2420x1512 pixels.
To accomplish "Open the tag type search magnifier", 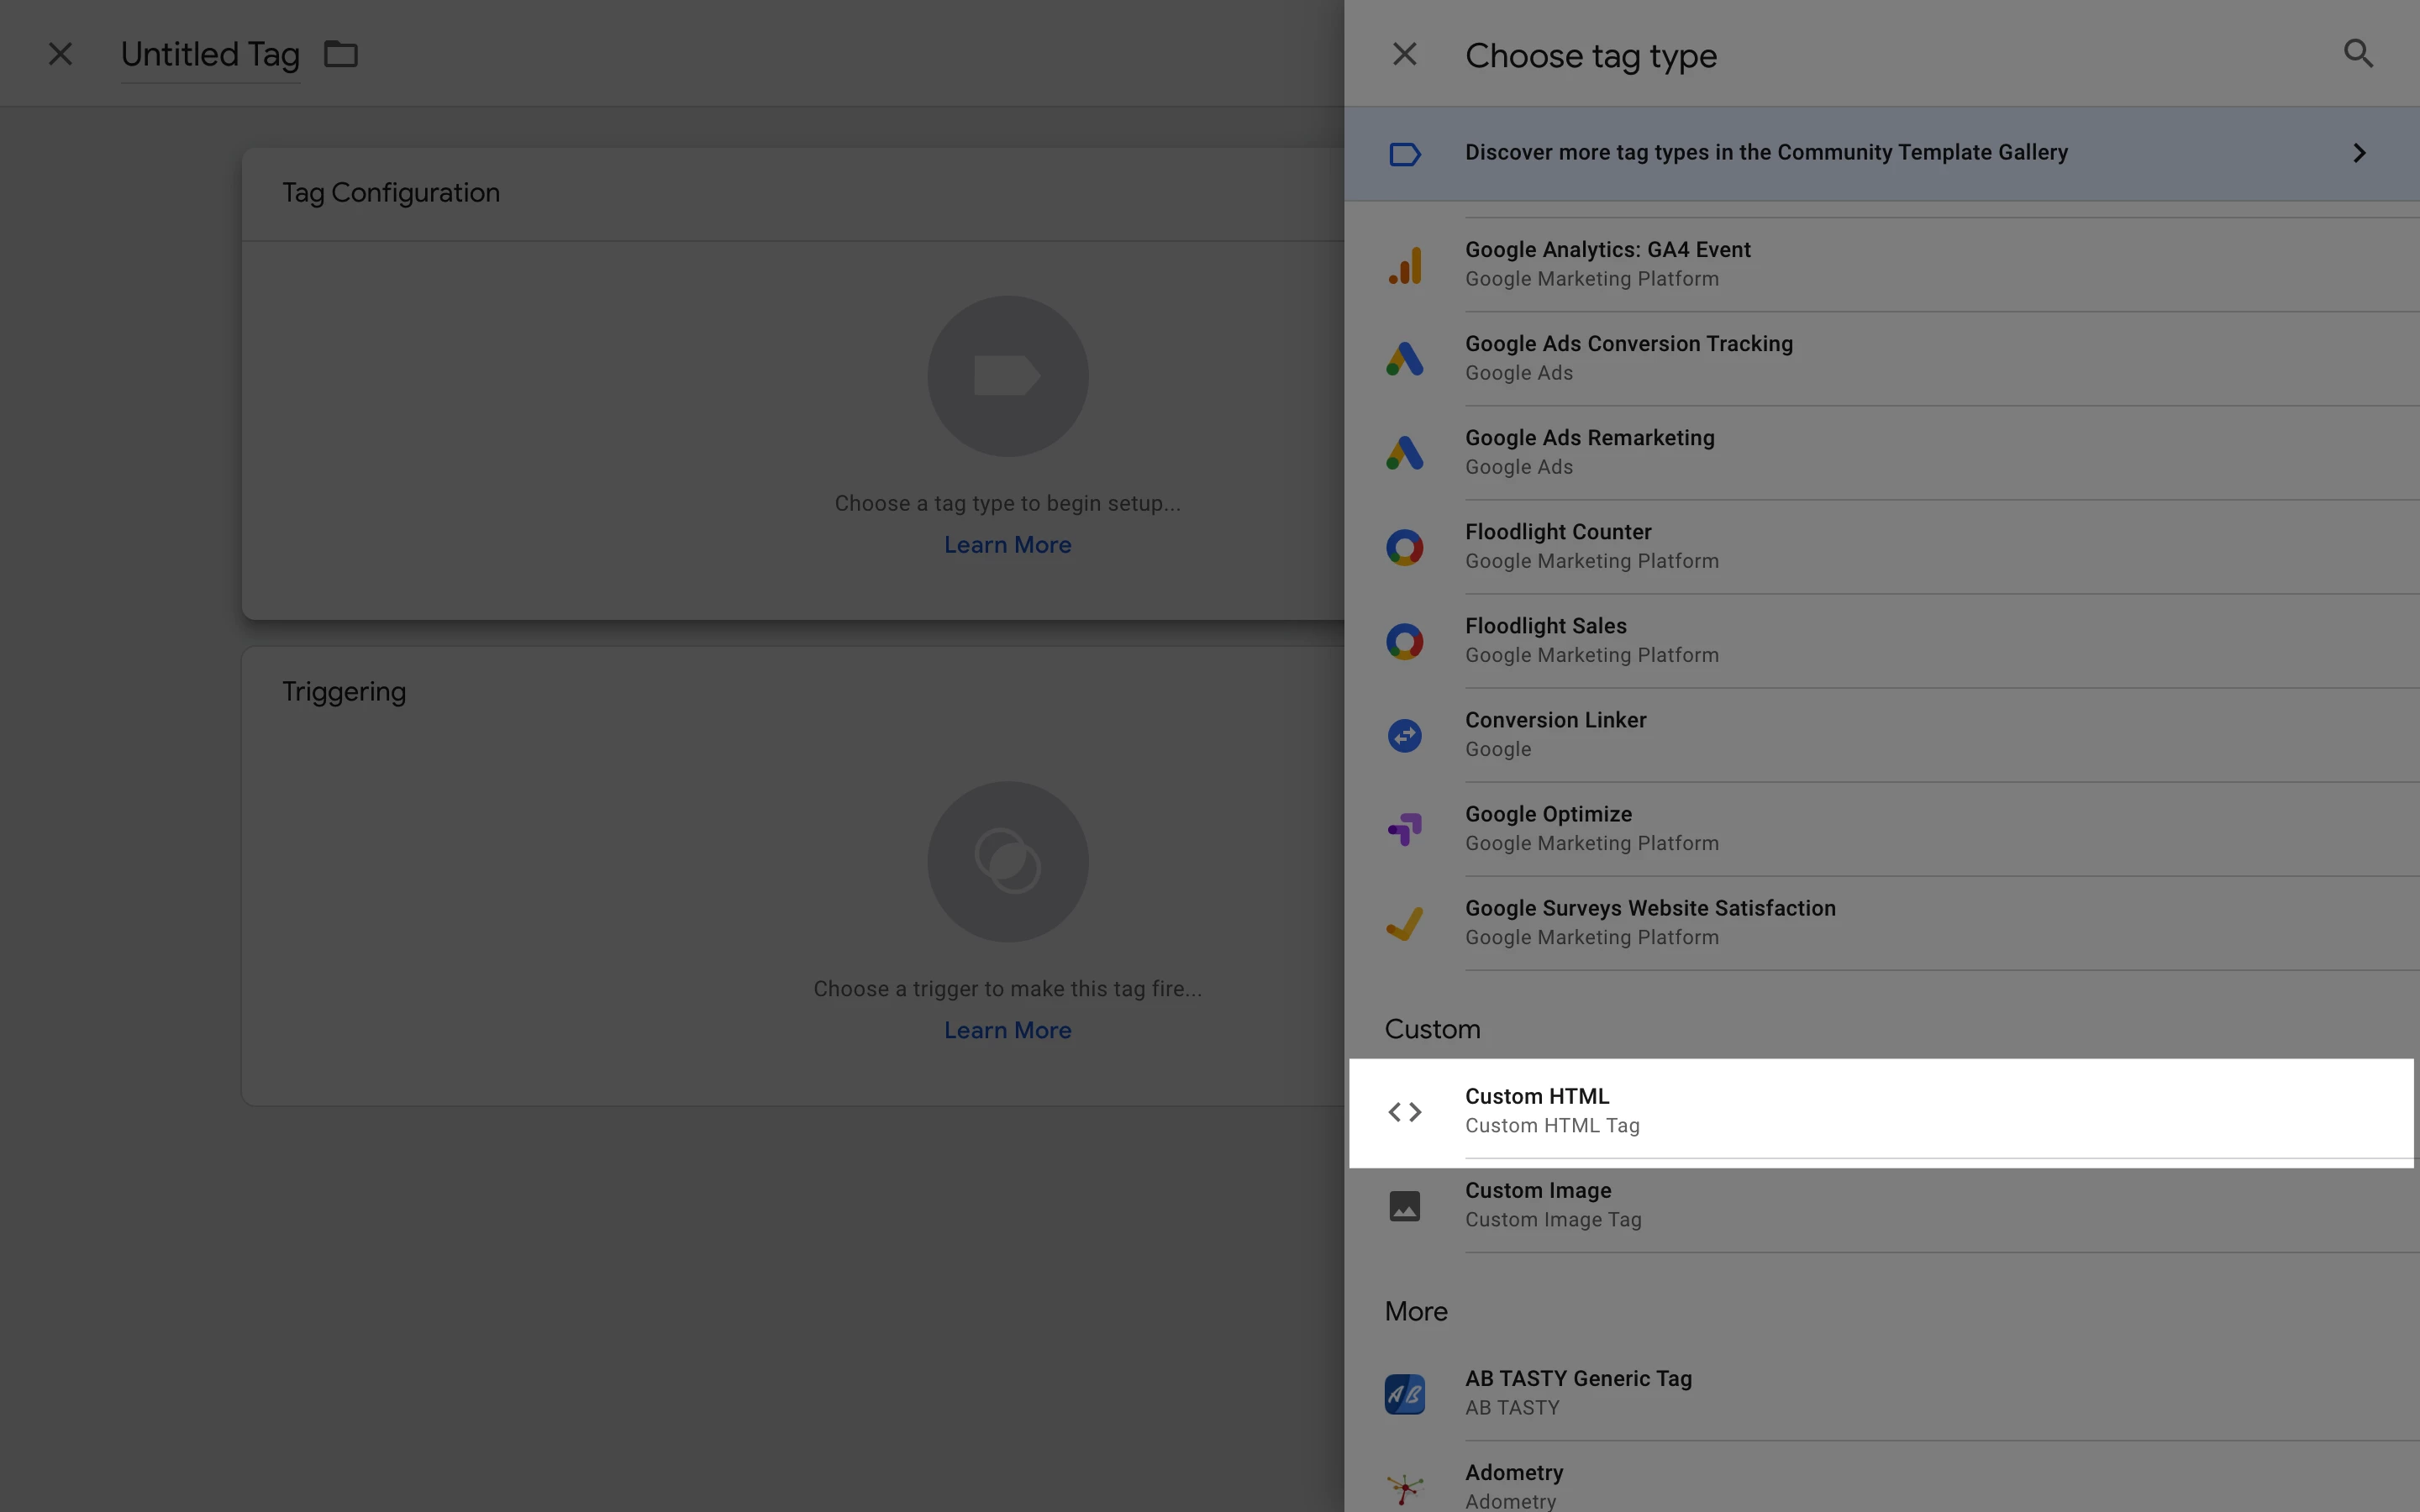I will click(x=2357, y=54).
